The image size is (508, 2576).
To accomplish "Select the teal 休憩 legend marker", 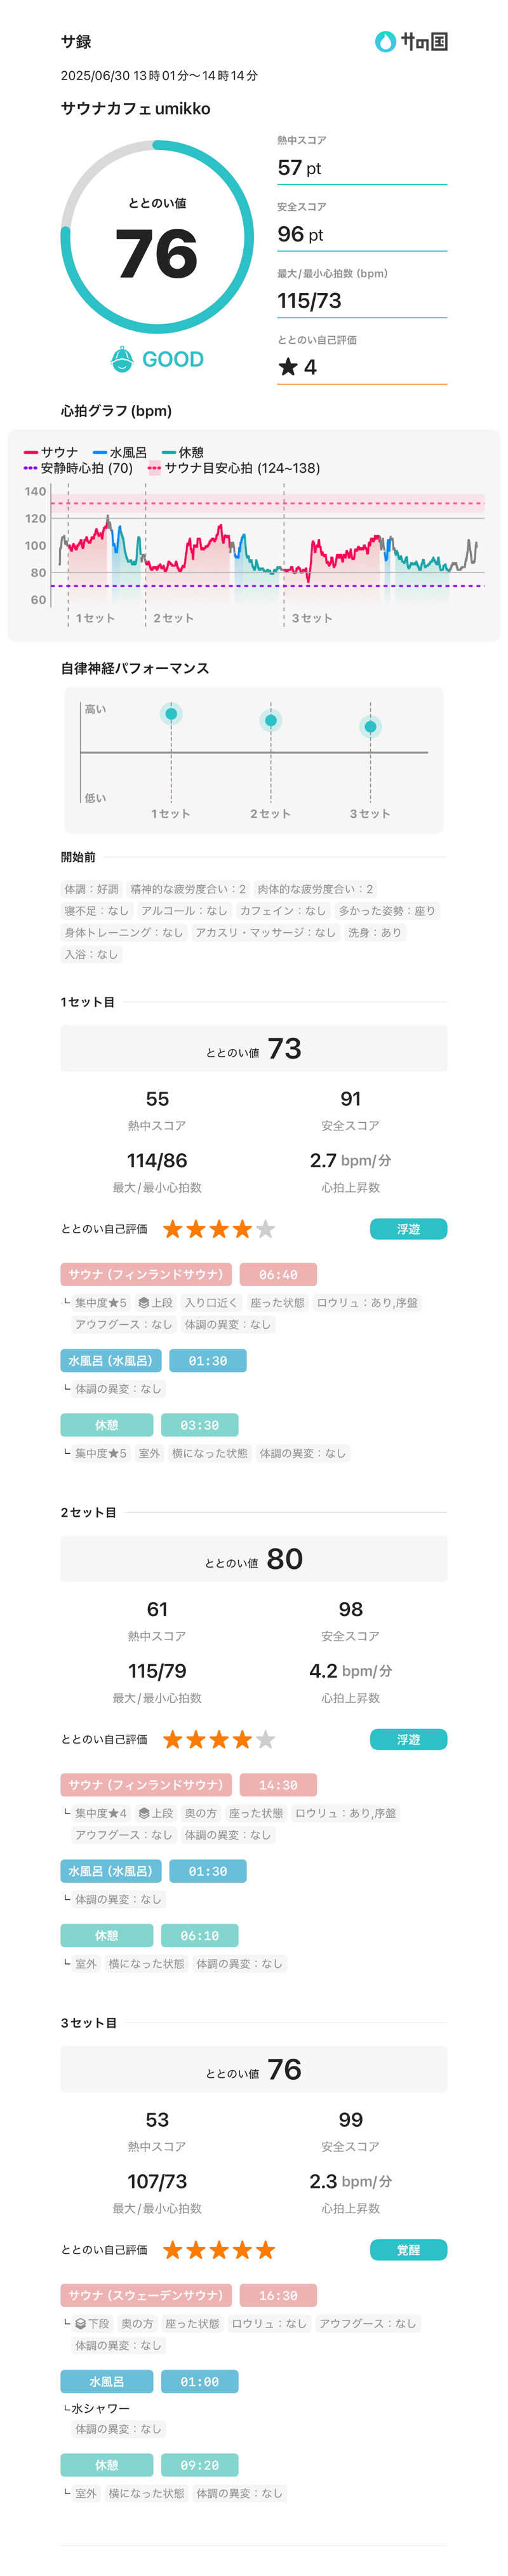I will 169,453.
